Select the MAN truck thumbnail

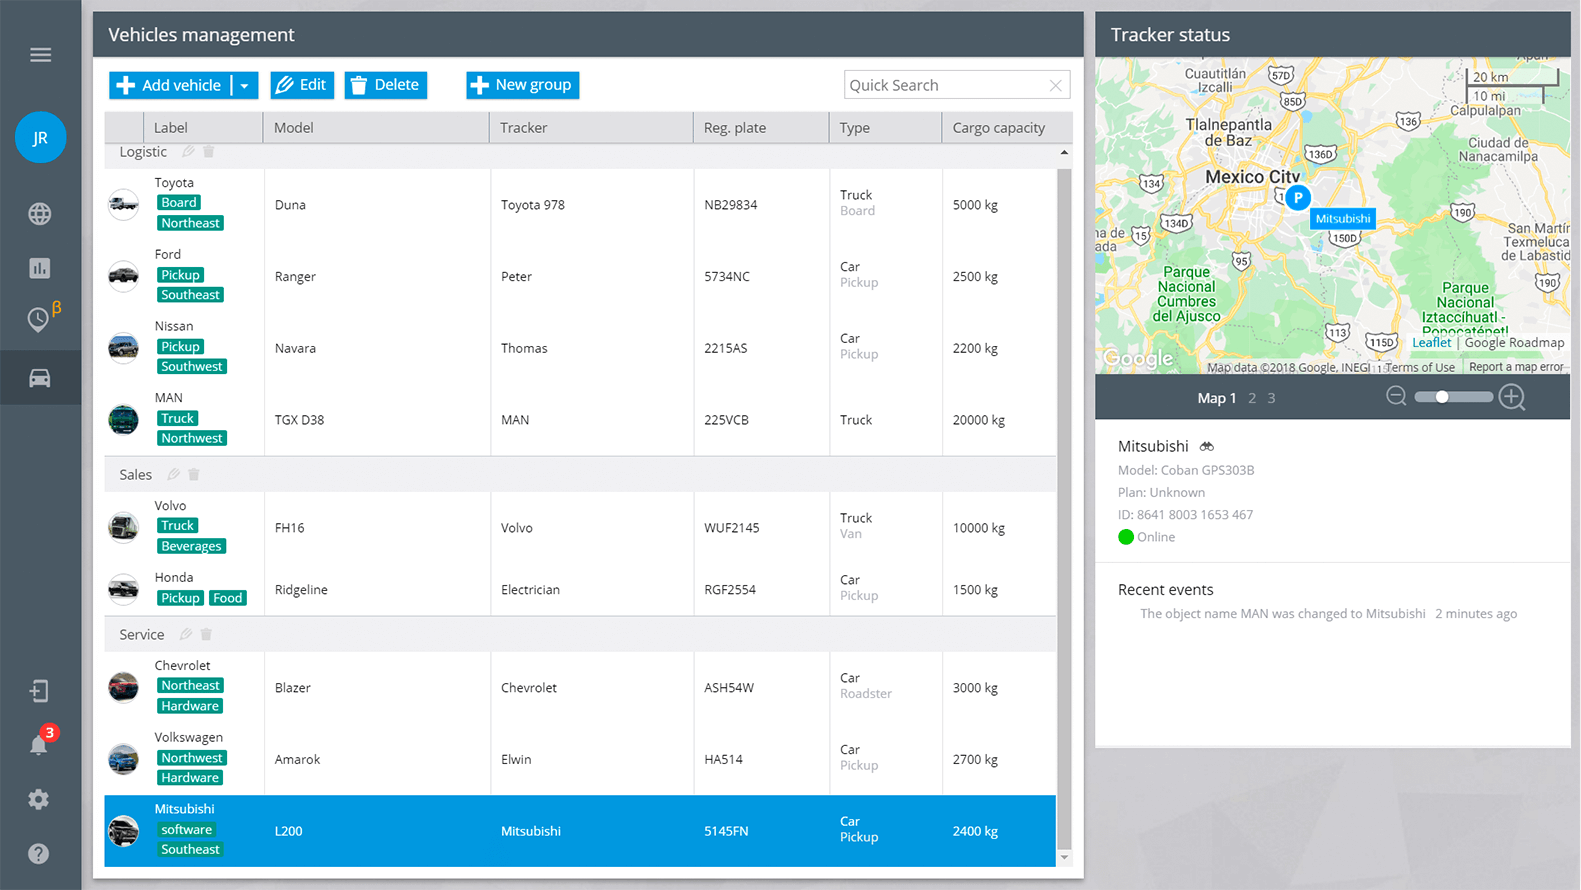tap(124, 420)
